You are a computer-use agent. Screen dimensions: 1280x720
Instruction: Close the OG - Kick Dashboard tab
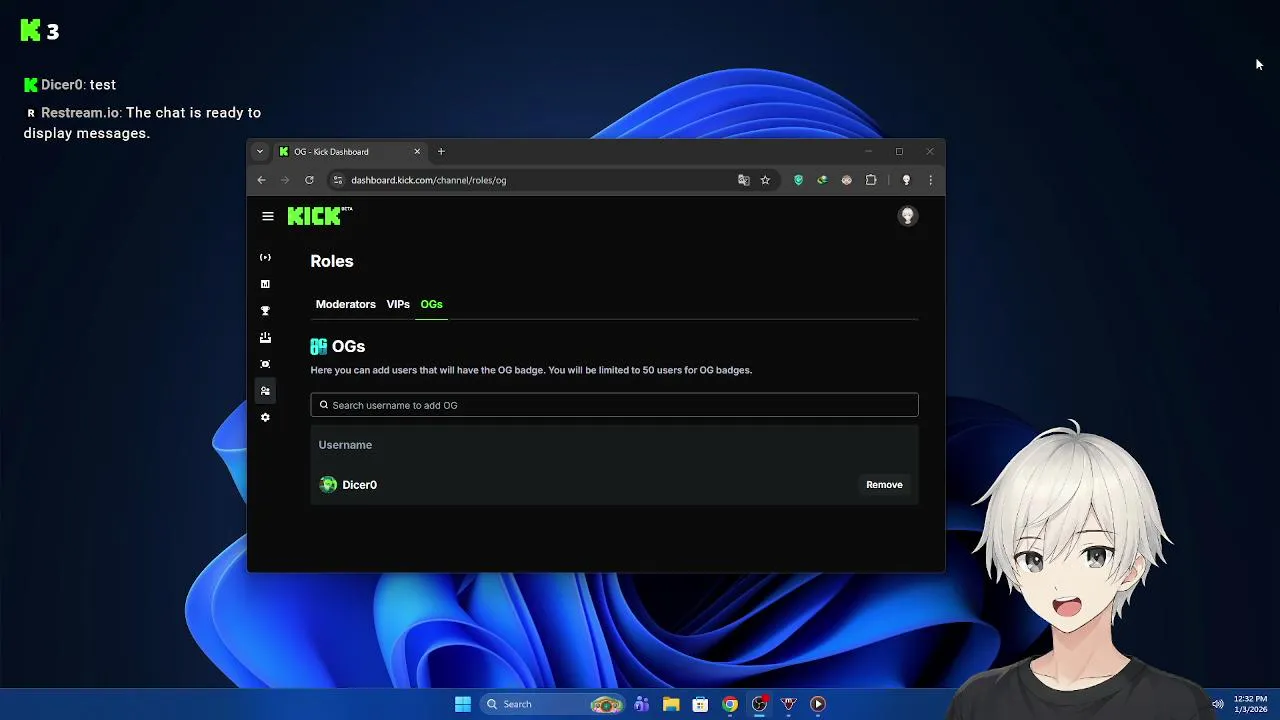[417, 152]
